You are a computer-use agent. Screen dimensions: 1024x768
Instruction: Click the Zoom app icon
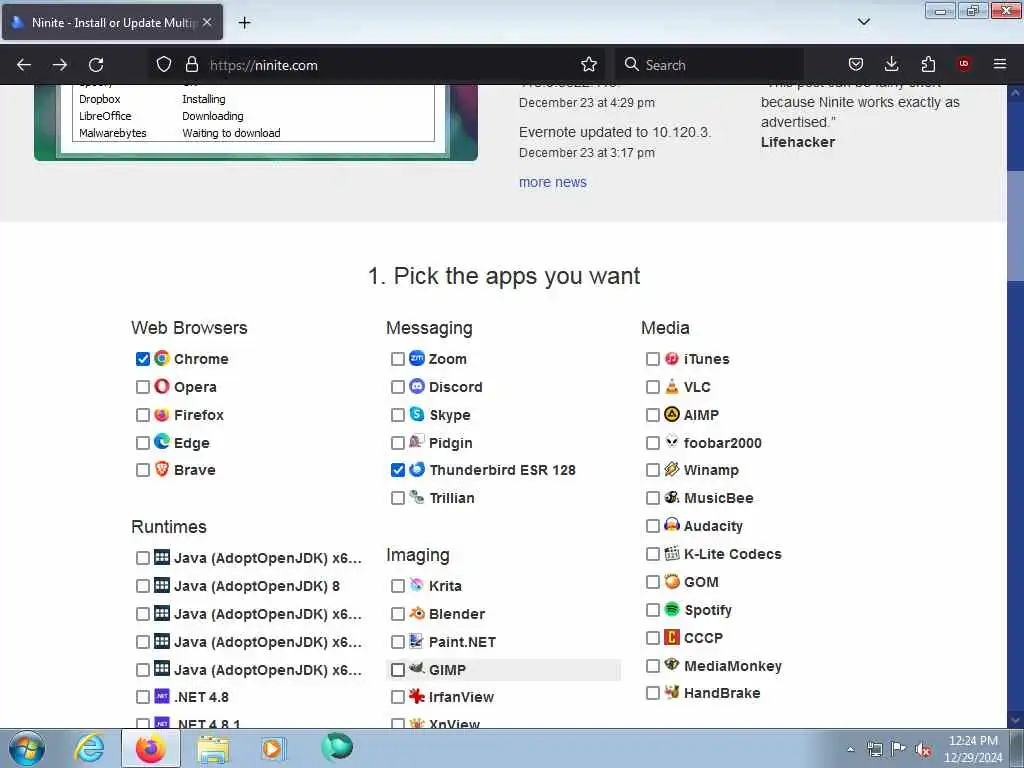[x=417, y=358]
